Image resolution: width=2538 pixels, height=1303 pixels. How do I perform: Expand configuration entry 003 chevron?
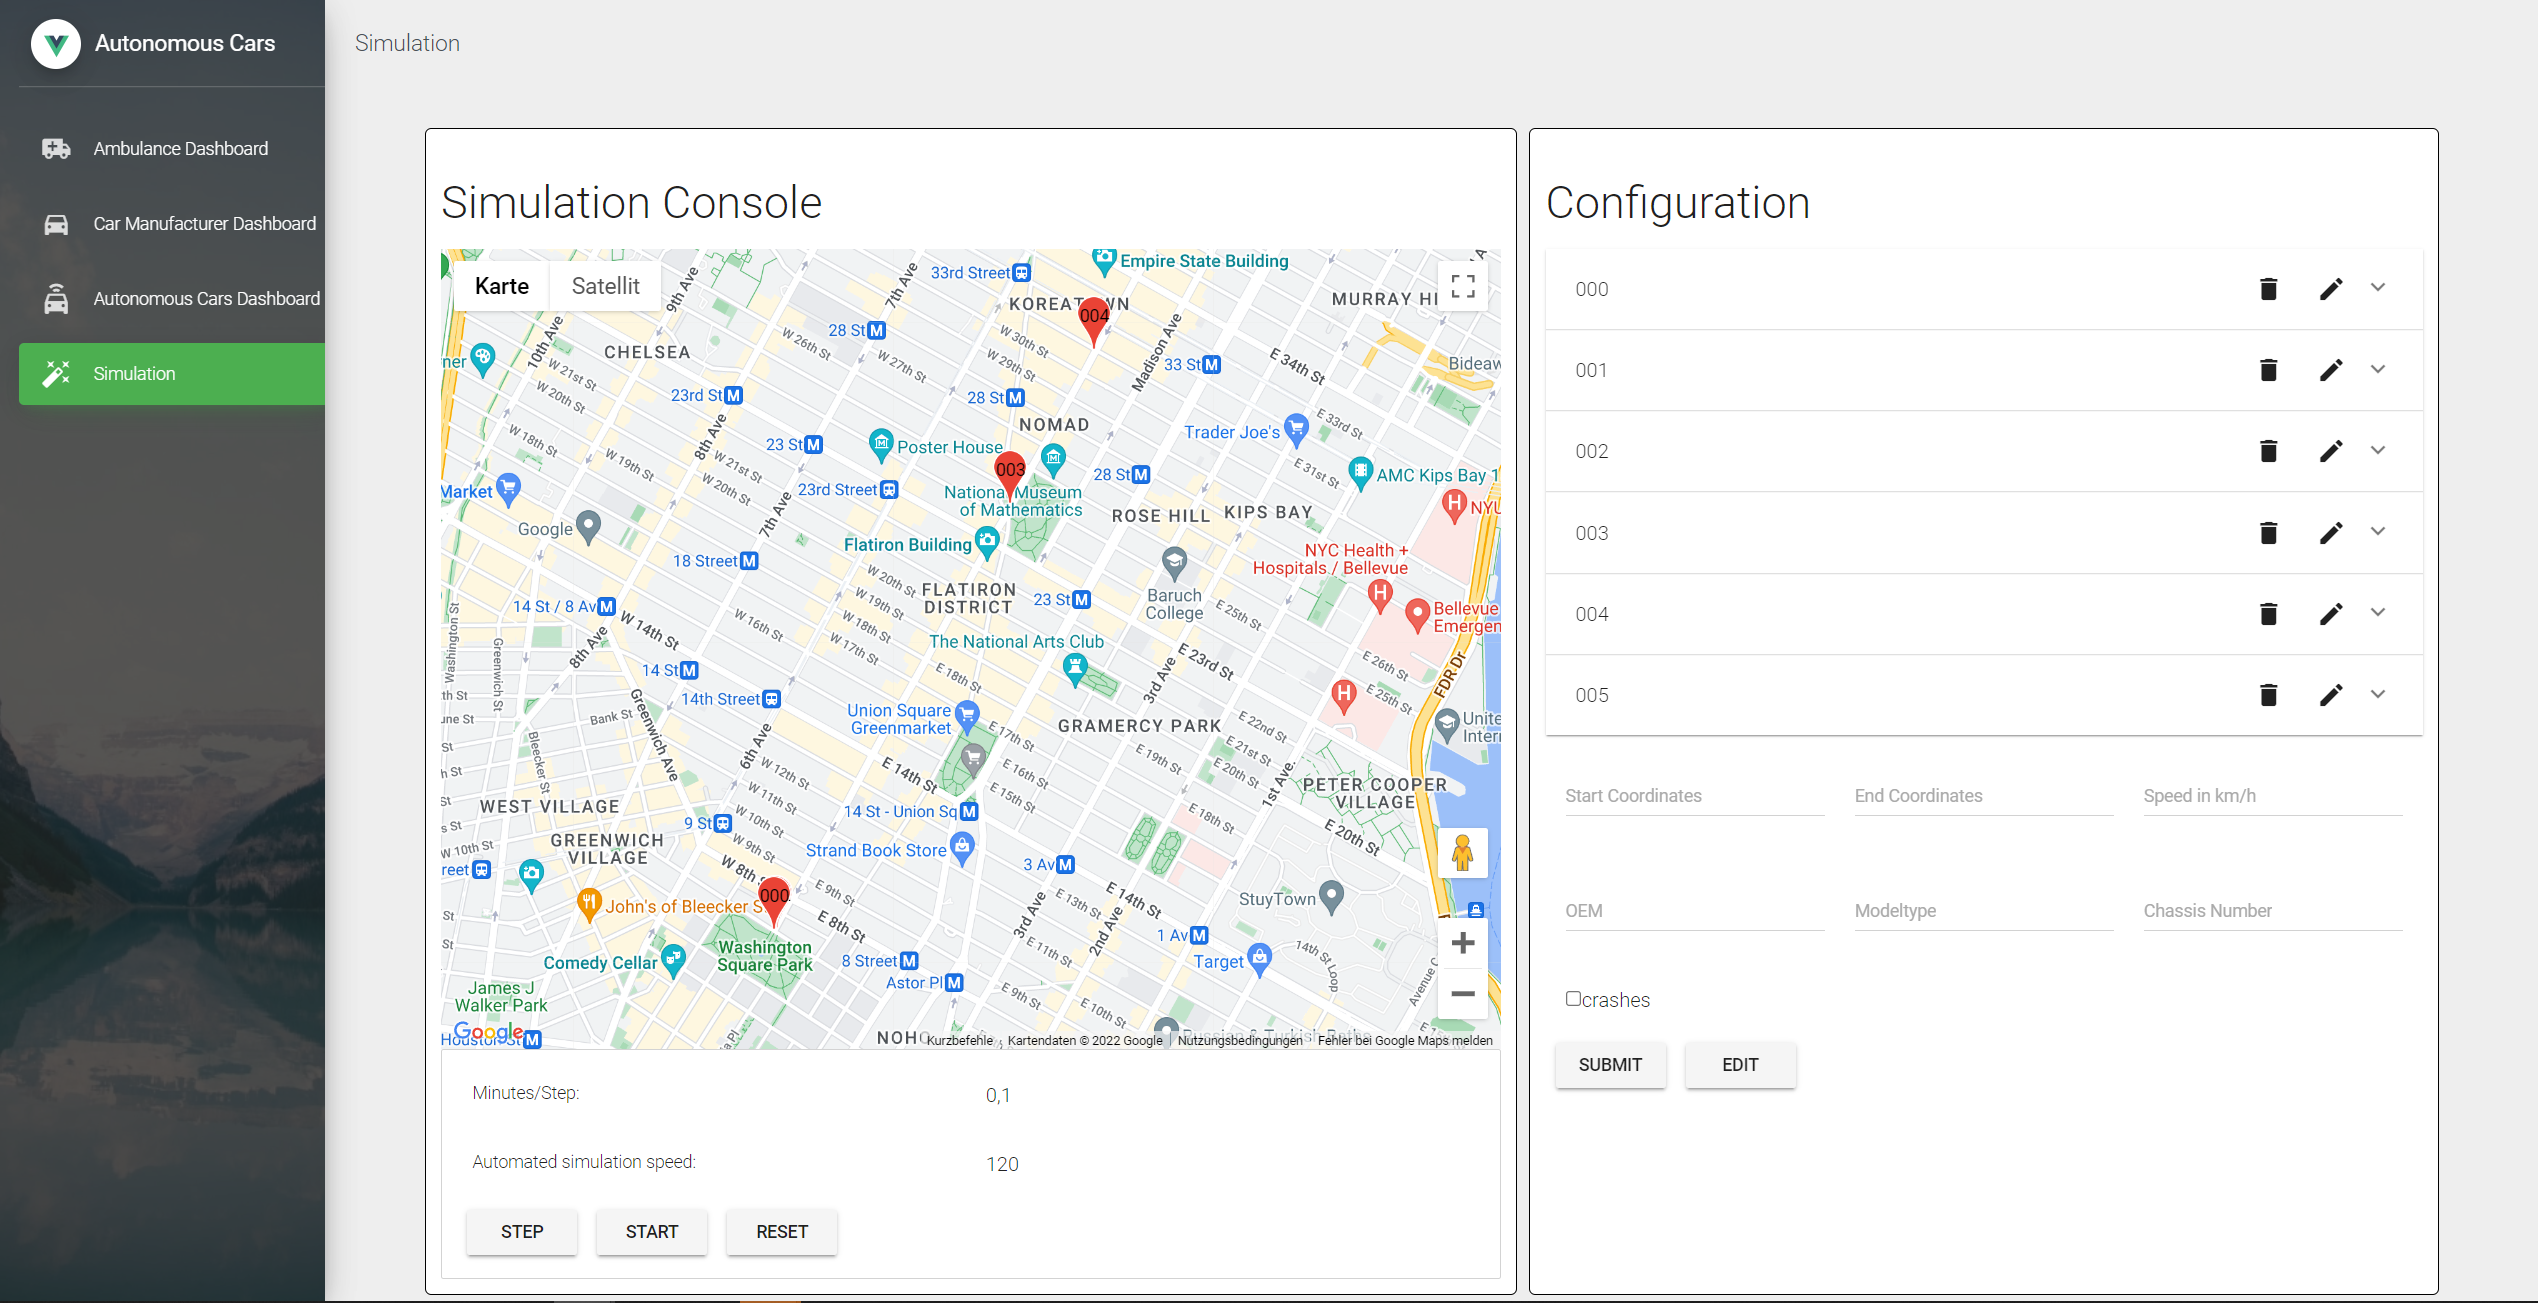[2378, 532]
